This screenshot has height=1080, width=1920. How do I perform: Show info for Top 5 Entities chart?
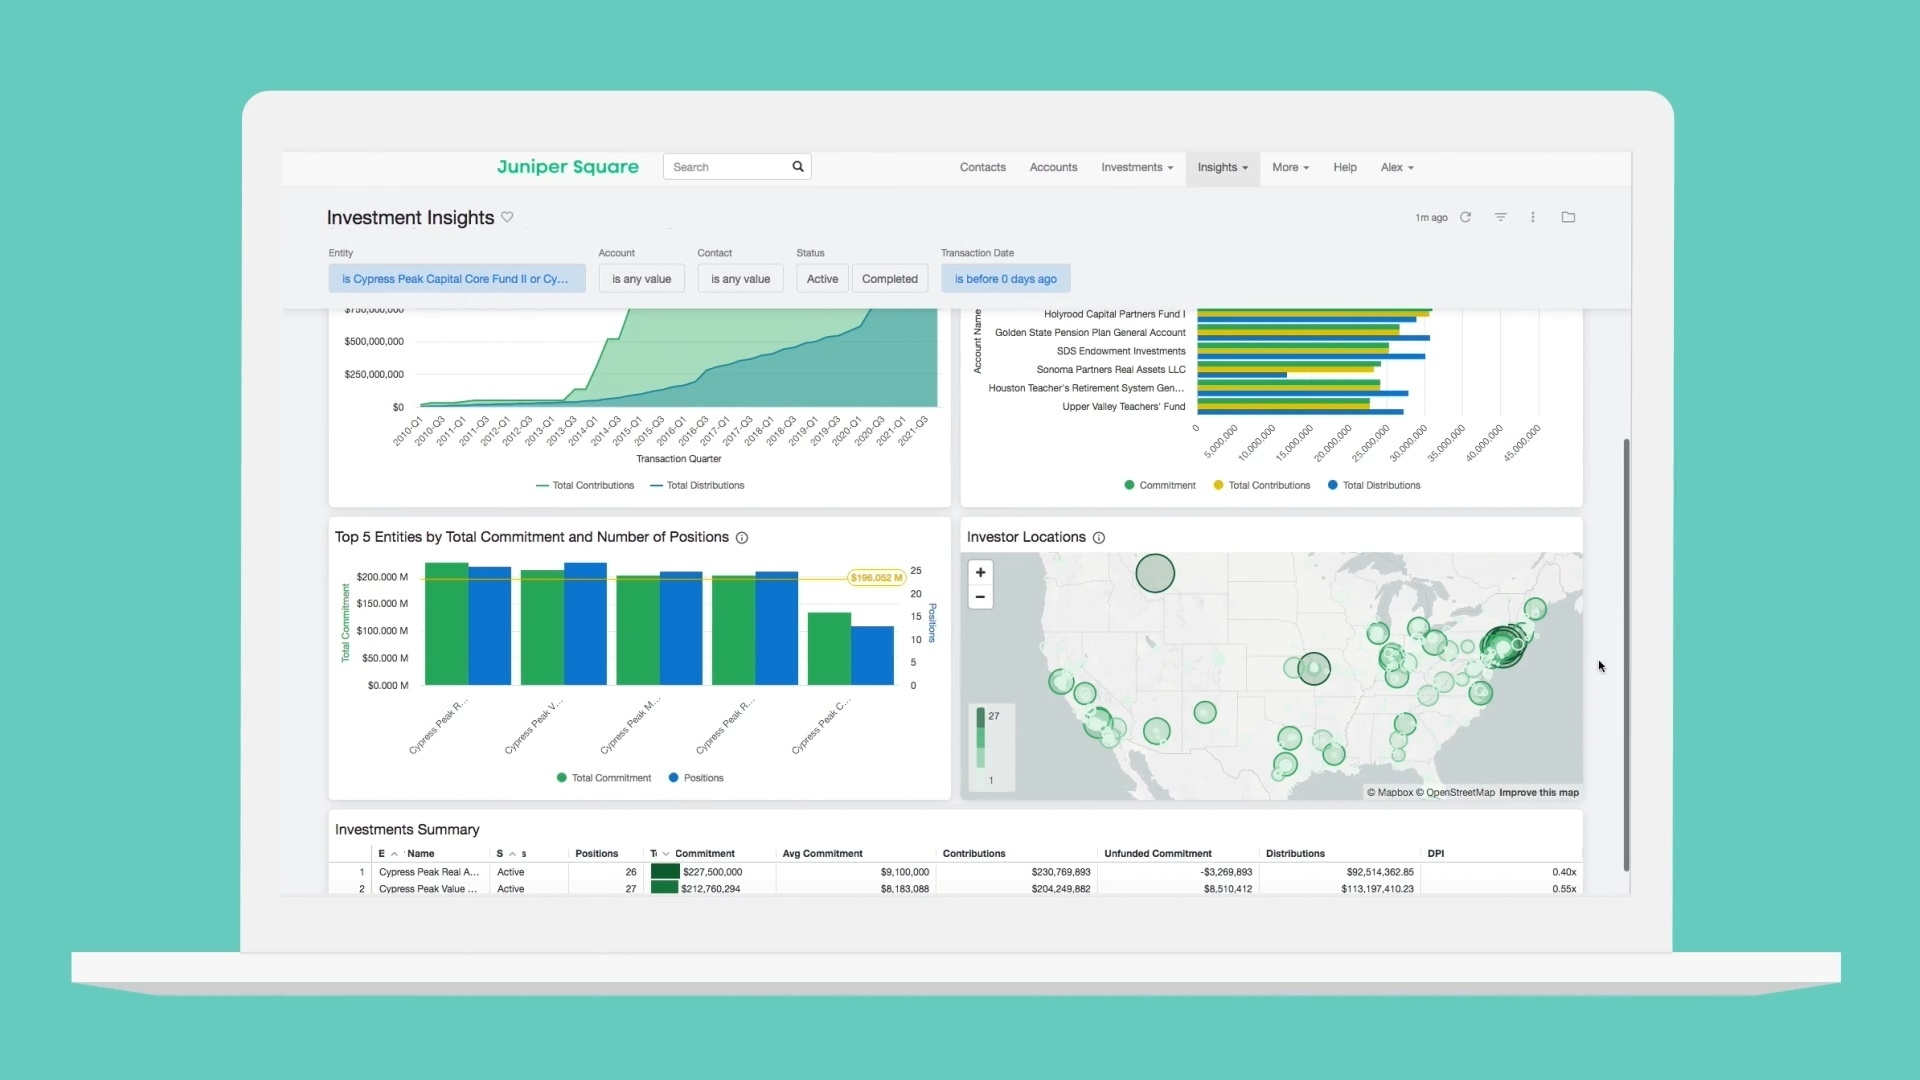coord(742,538)
